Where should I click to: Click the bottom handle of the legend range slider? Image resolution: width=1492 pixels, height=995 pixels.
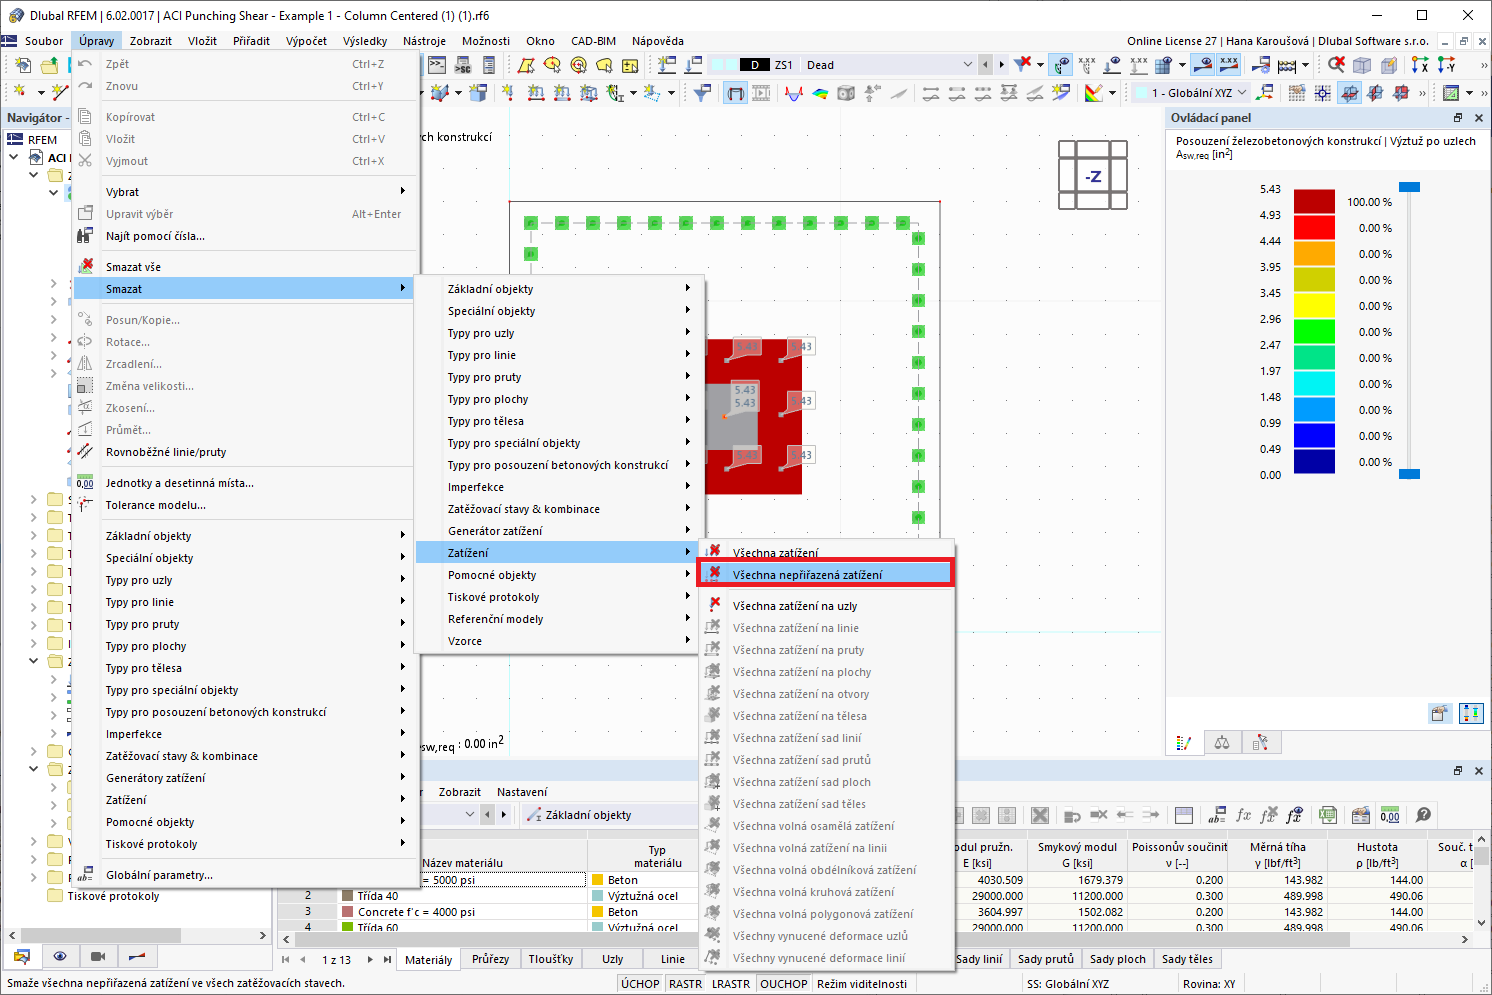pyautogui.click(x=1409, y=474)
